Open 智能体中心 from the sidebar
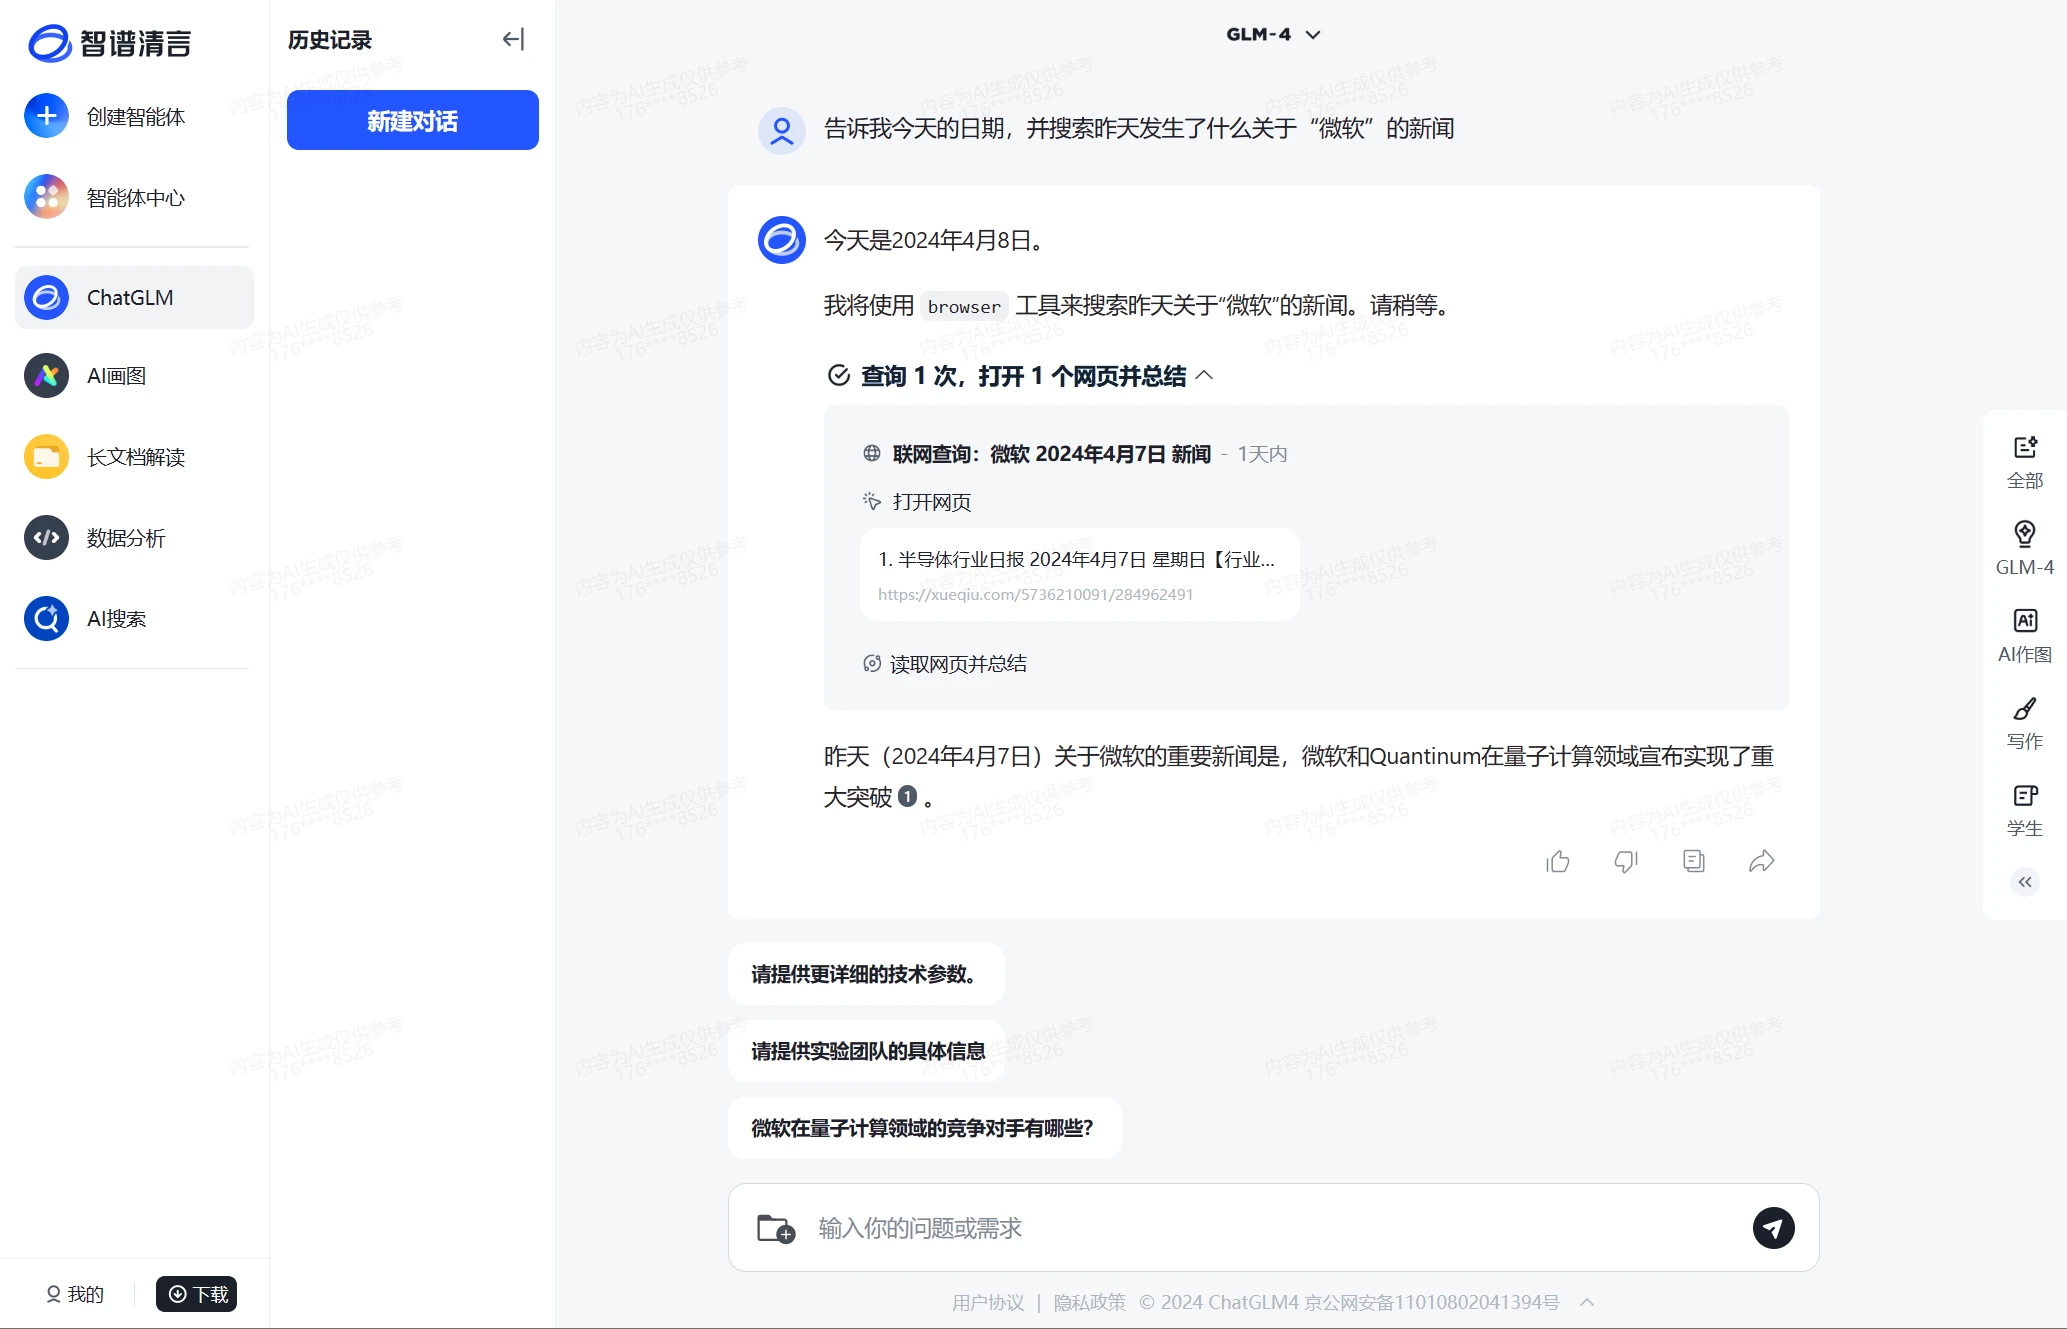The height and width of the screenshot is (1329, 2067). 134,197
